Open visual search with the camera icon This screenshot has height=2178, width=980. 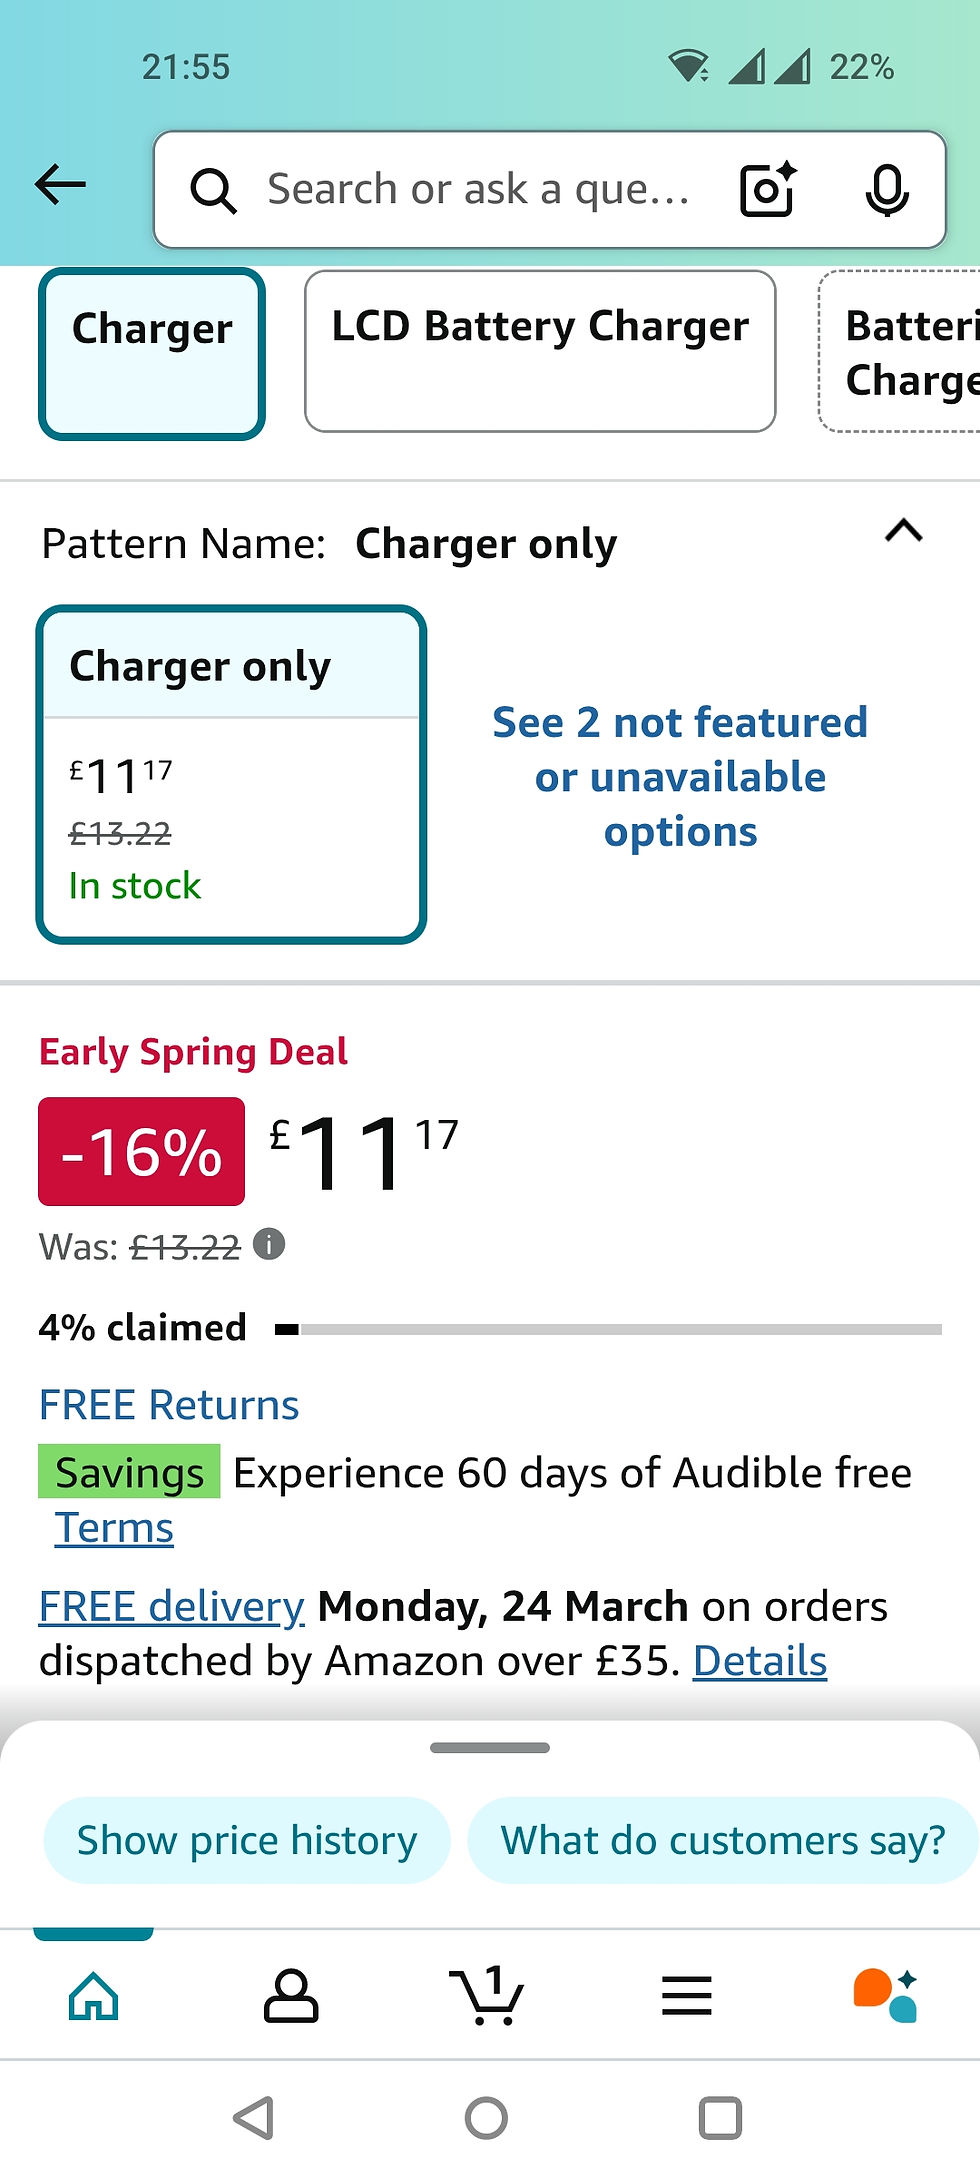[766, 189]
